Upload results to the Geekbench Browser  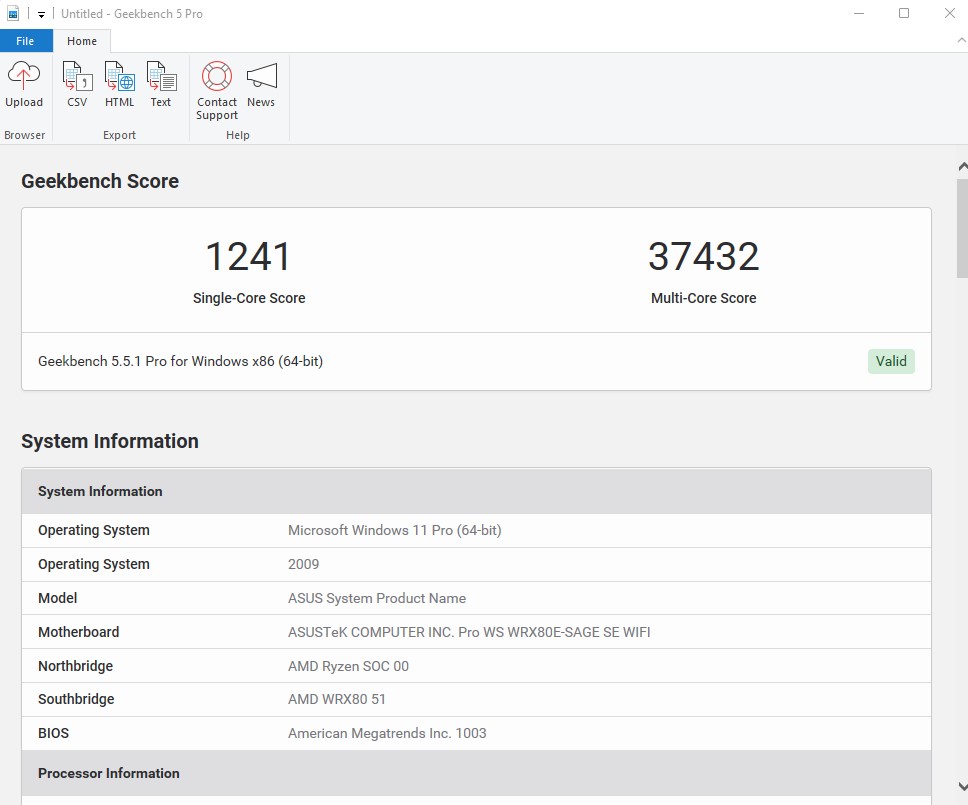point(24,85)
